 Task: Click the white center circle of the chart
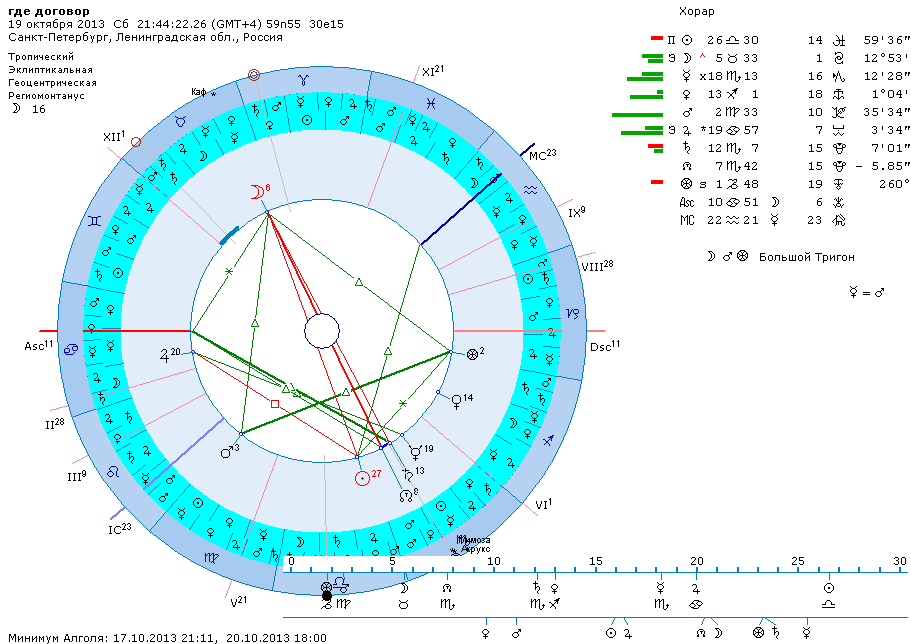[x=323, y=330]
